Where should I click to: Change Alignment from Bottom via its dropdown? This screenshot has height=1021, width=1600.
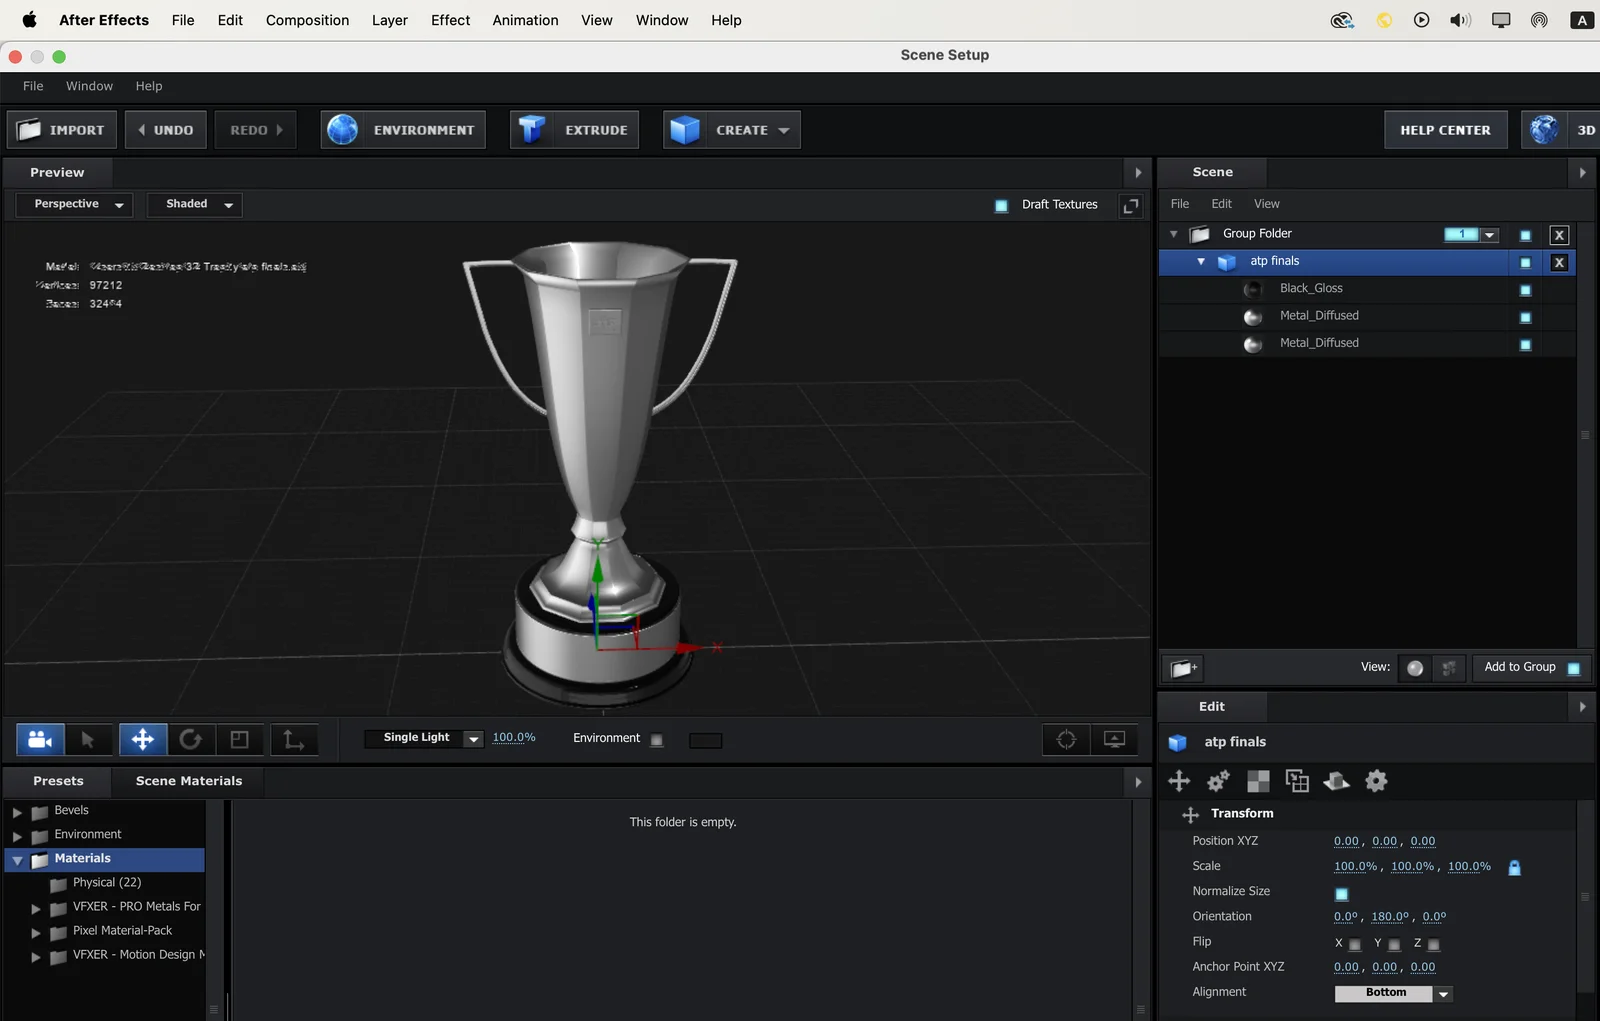[1443, 993]
